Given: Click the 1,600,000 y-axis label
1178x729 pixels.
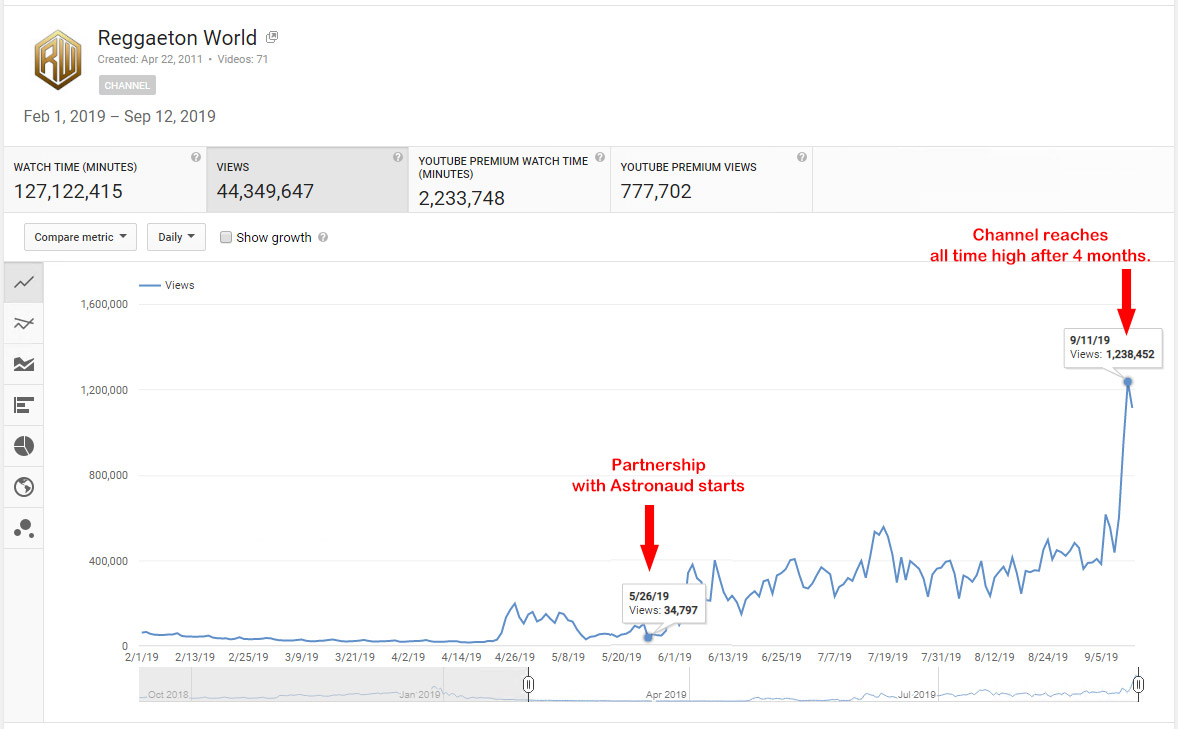Looking at the screenshot, I should click(x=104, y=304).
